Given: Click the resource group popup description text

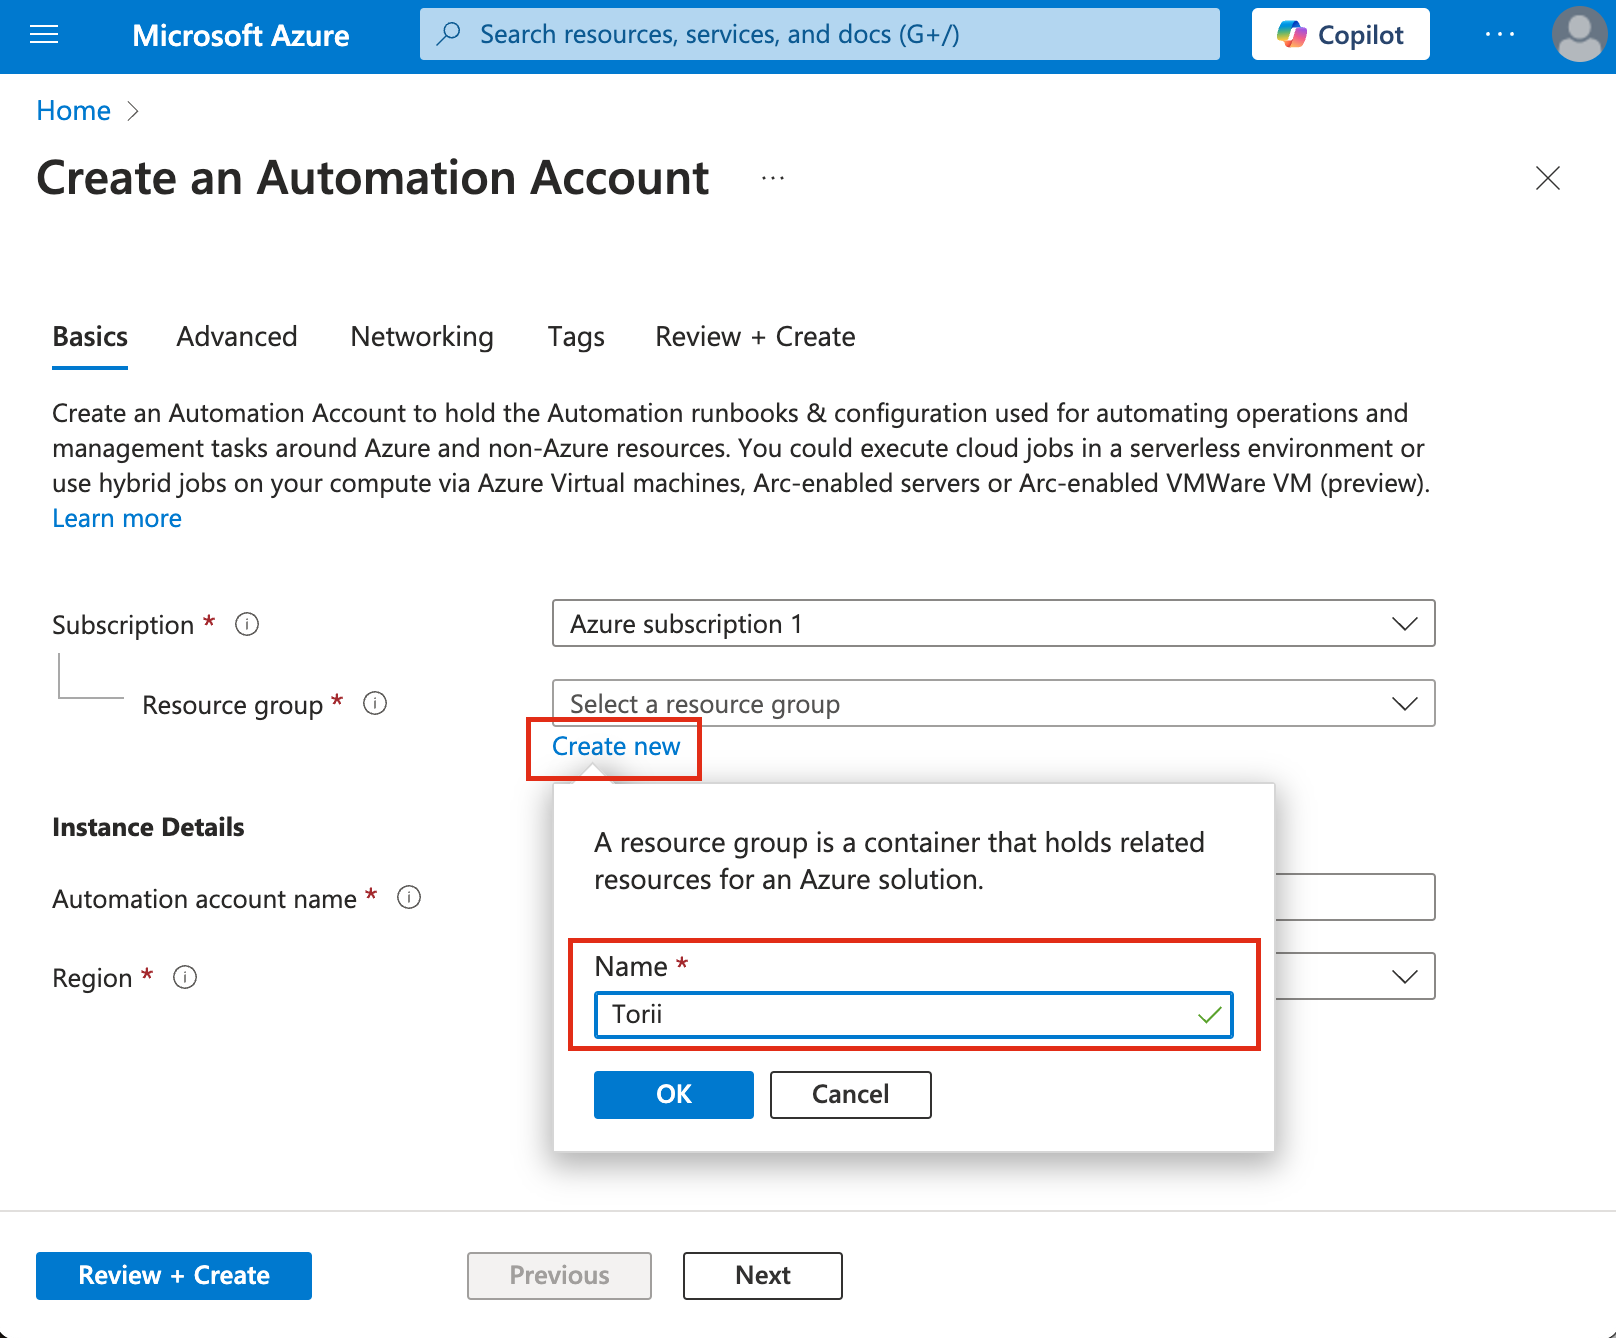Looking at the screenshot, I should click(x=899, y=861).
